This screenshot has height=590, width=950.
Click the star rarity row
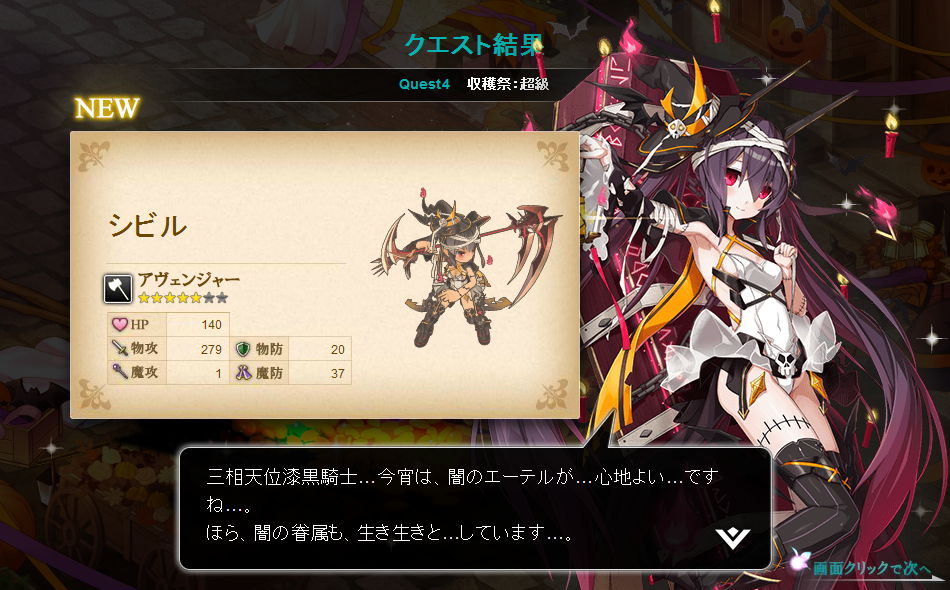click(x=182, y=297)
